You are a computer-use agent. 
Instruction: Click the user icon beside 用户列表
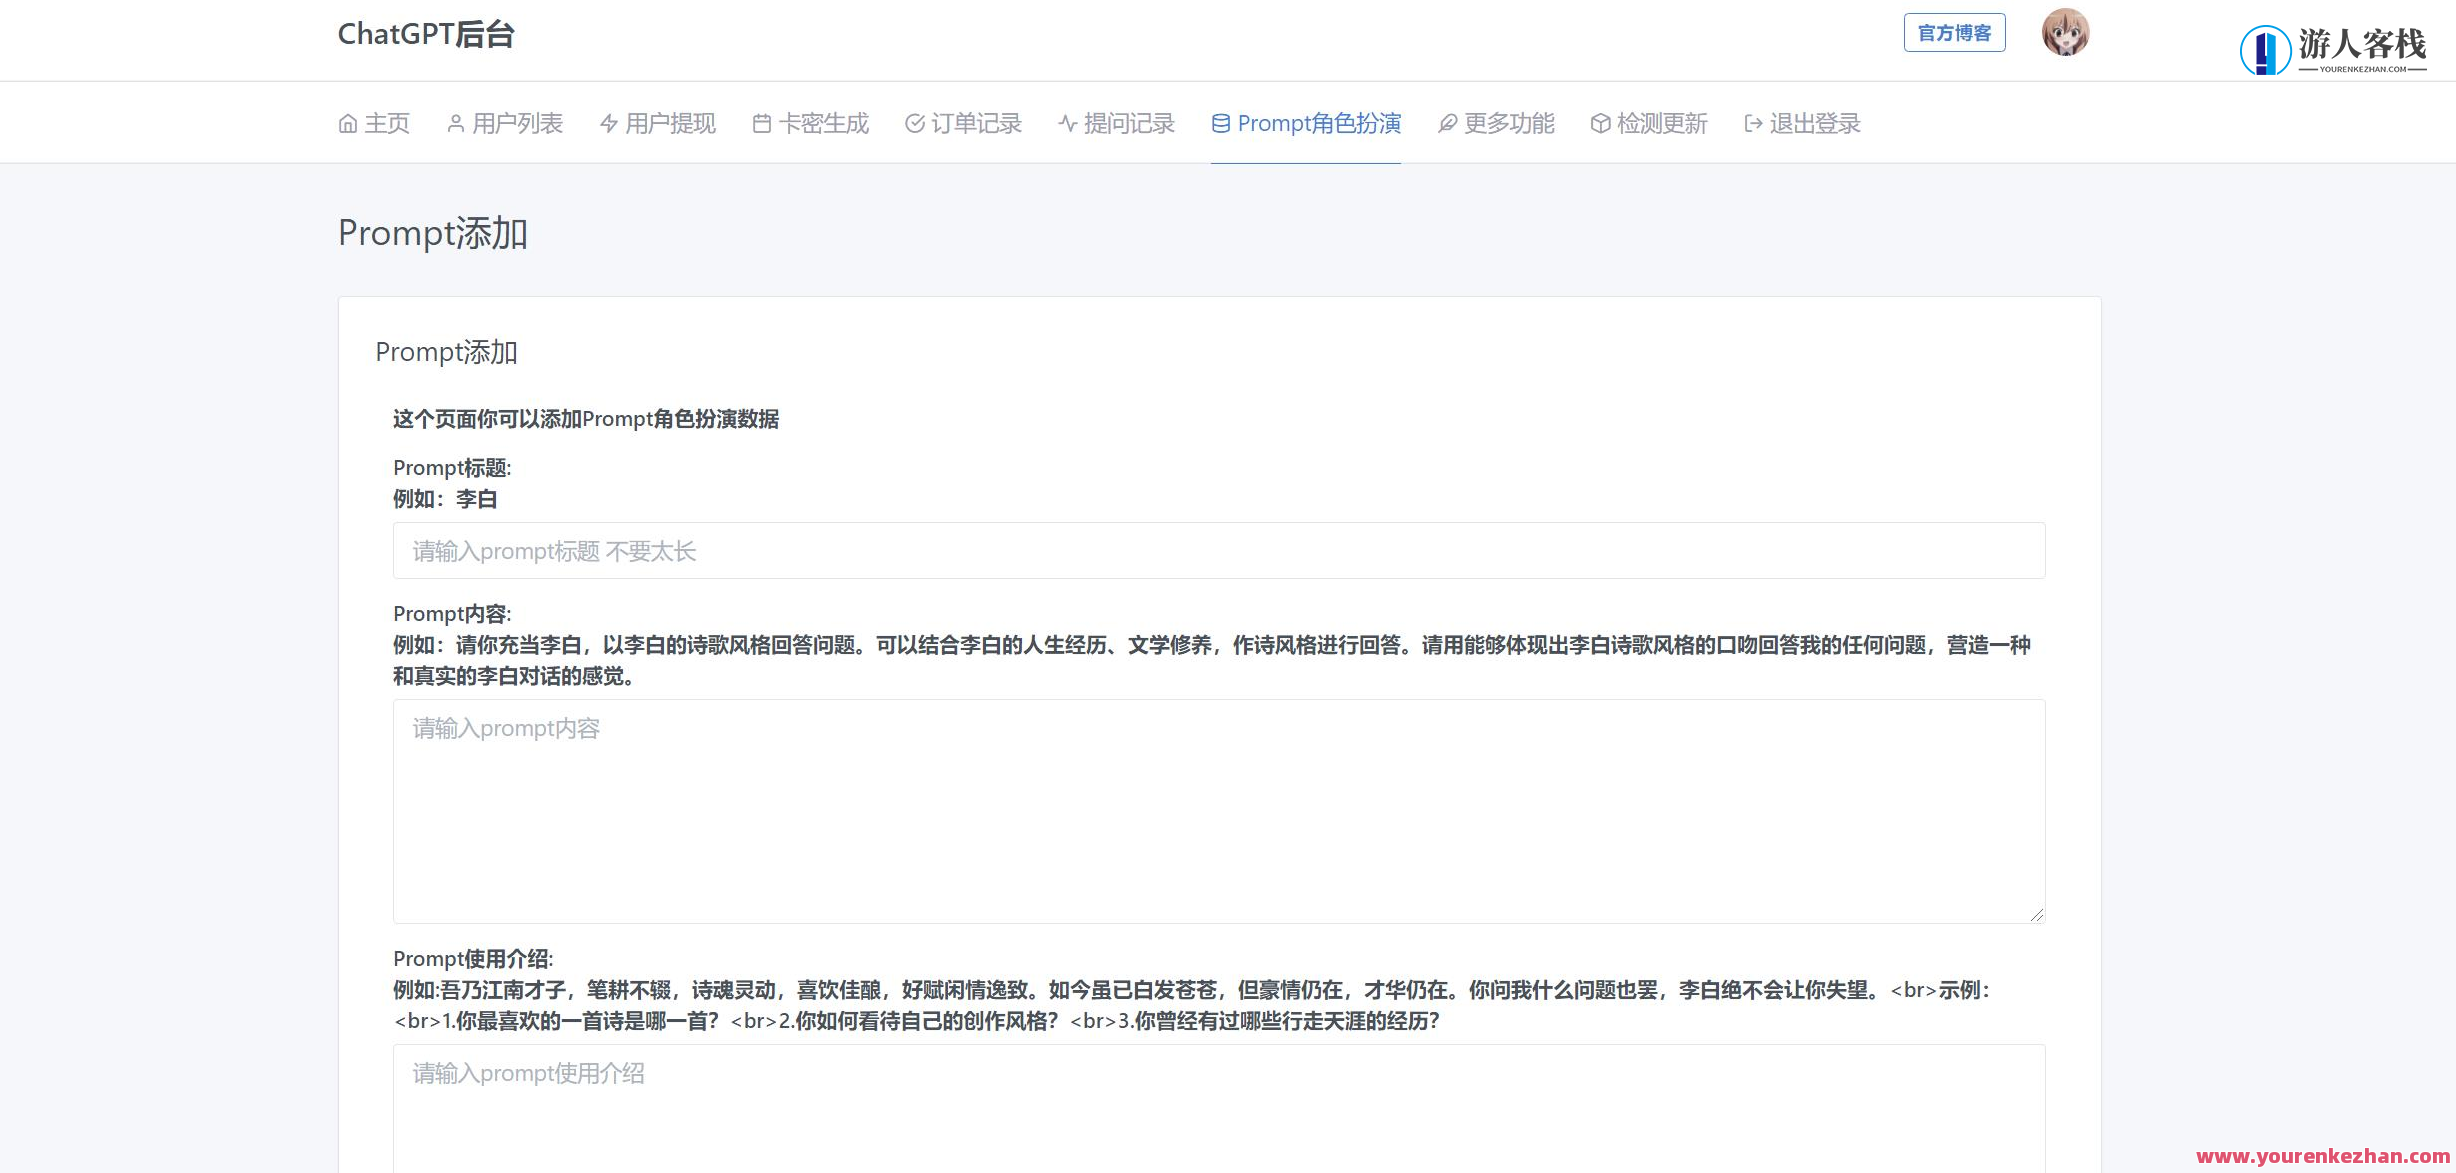(455, 123)
